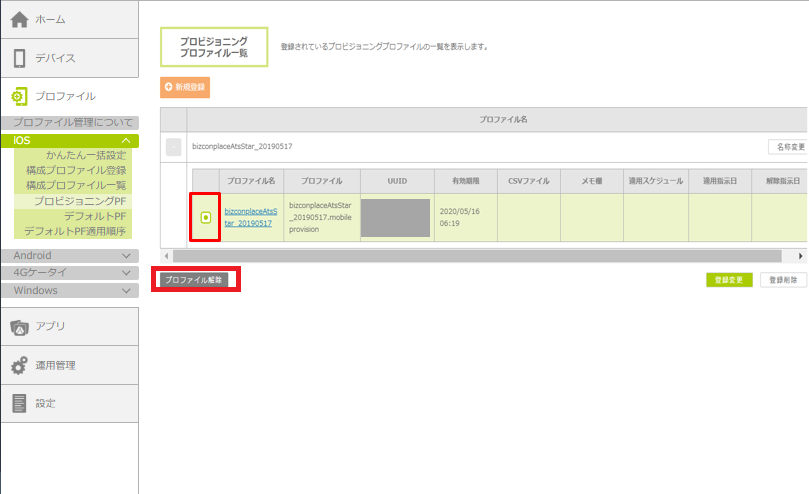Click the green 登録変更 button

coord(729,280)
